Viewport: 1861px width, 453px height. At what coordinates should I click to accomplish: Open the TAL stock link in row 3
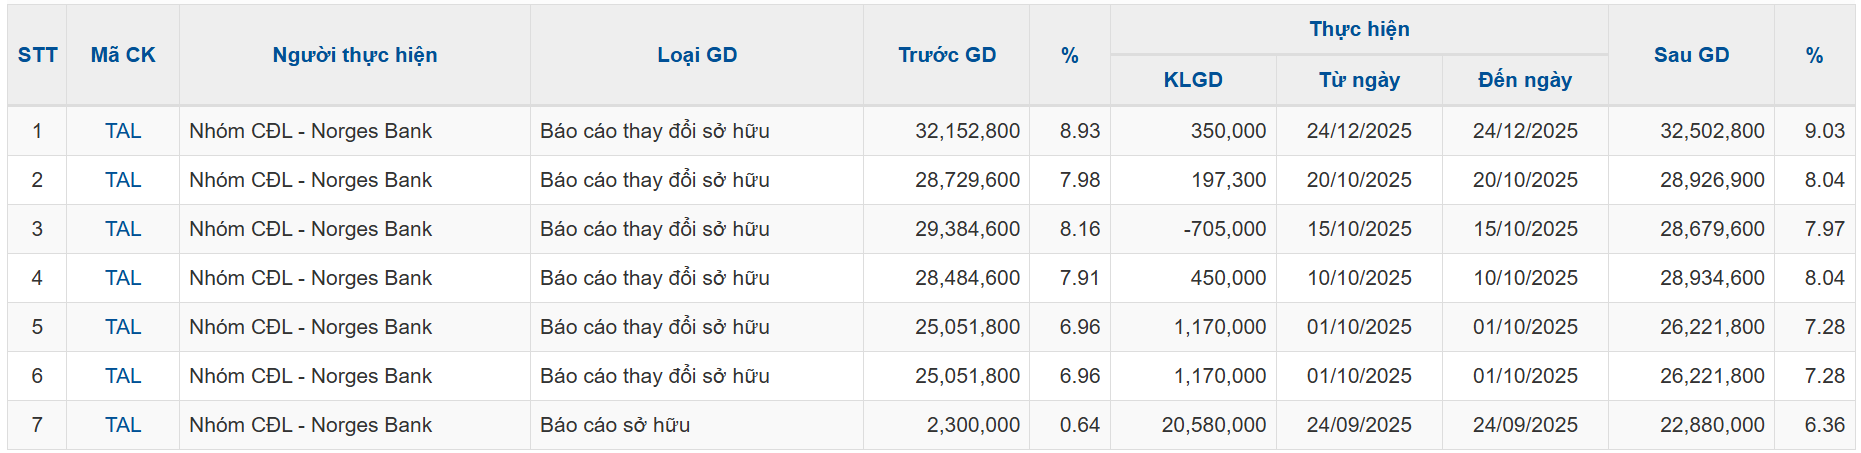pyautogui.click(x=123, y=229)
